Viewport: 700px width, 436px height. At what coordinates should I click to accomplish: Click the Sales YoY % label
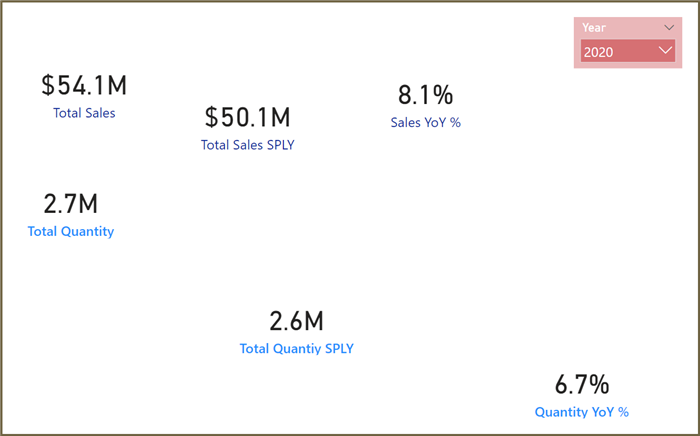pyautogui.click(x=425, y=122)
